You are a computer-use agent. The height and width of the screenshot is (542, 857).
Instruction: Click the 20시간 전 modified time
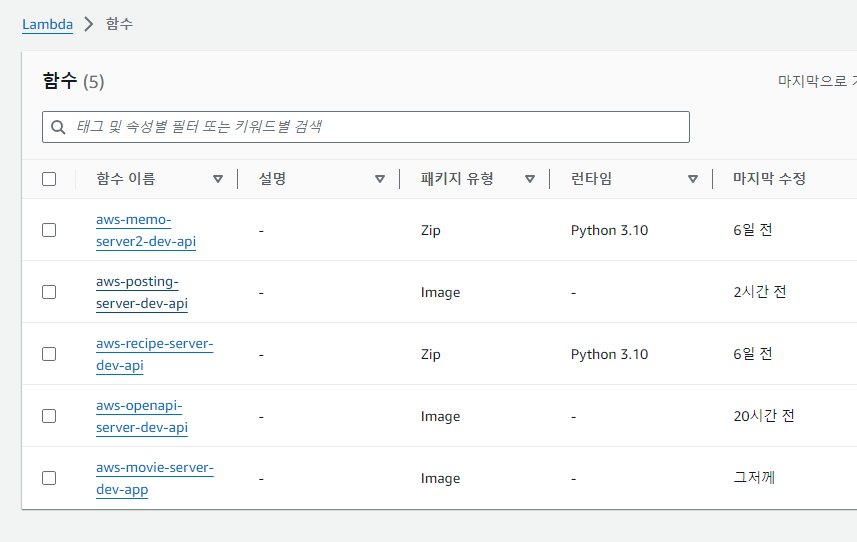click(764, 416)
